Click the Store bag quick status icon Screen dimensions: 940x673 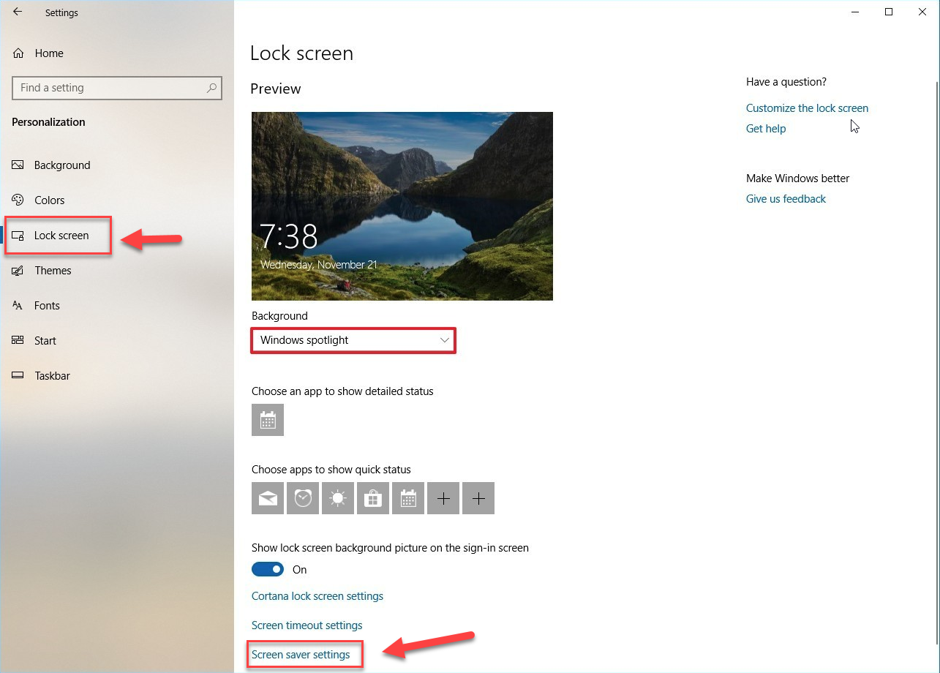point(373,499)
